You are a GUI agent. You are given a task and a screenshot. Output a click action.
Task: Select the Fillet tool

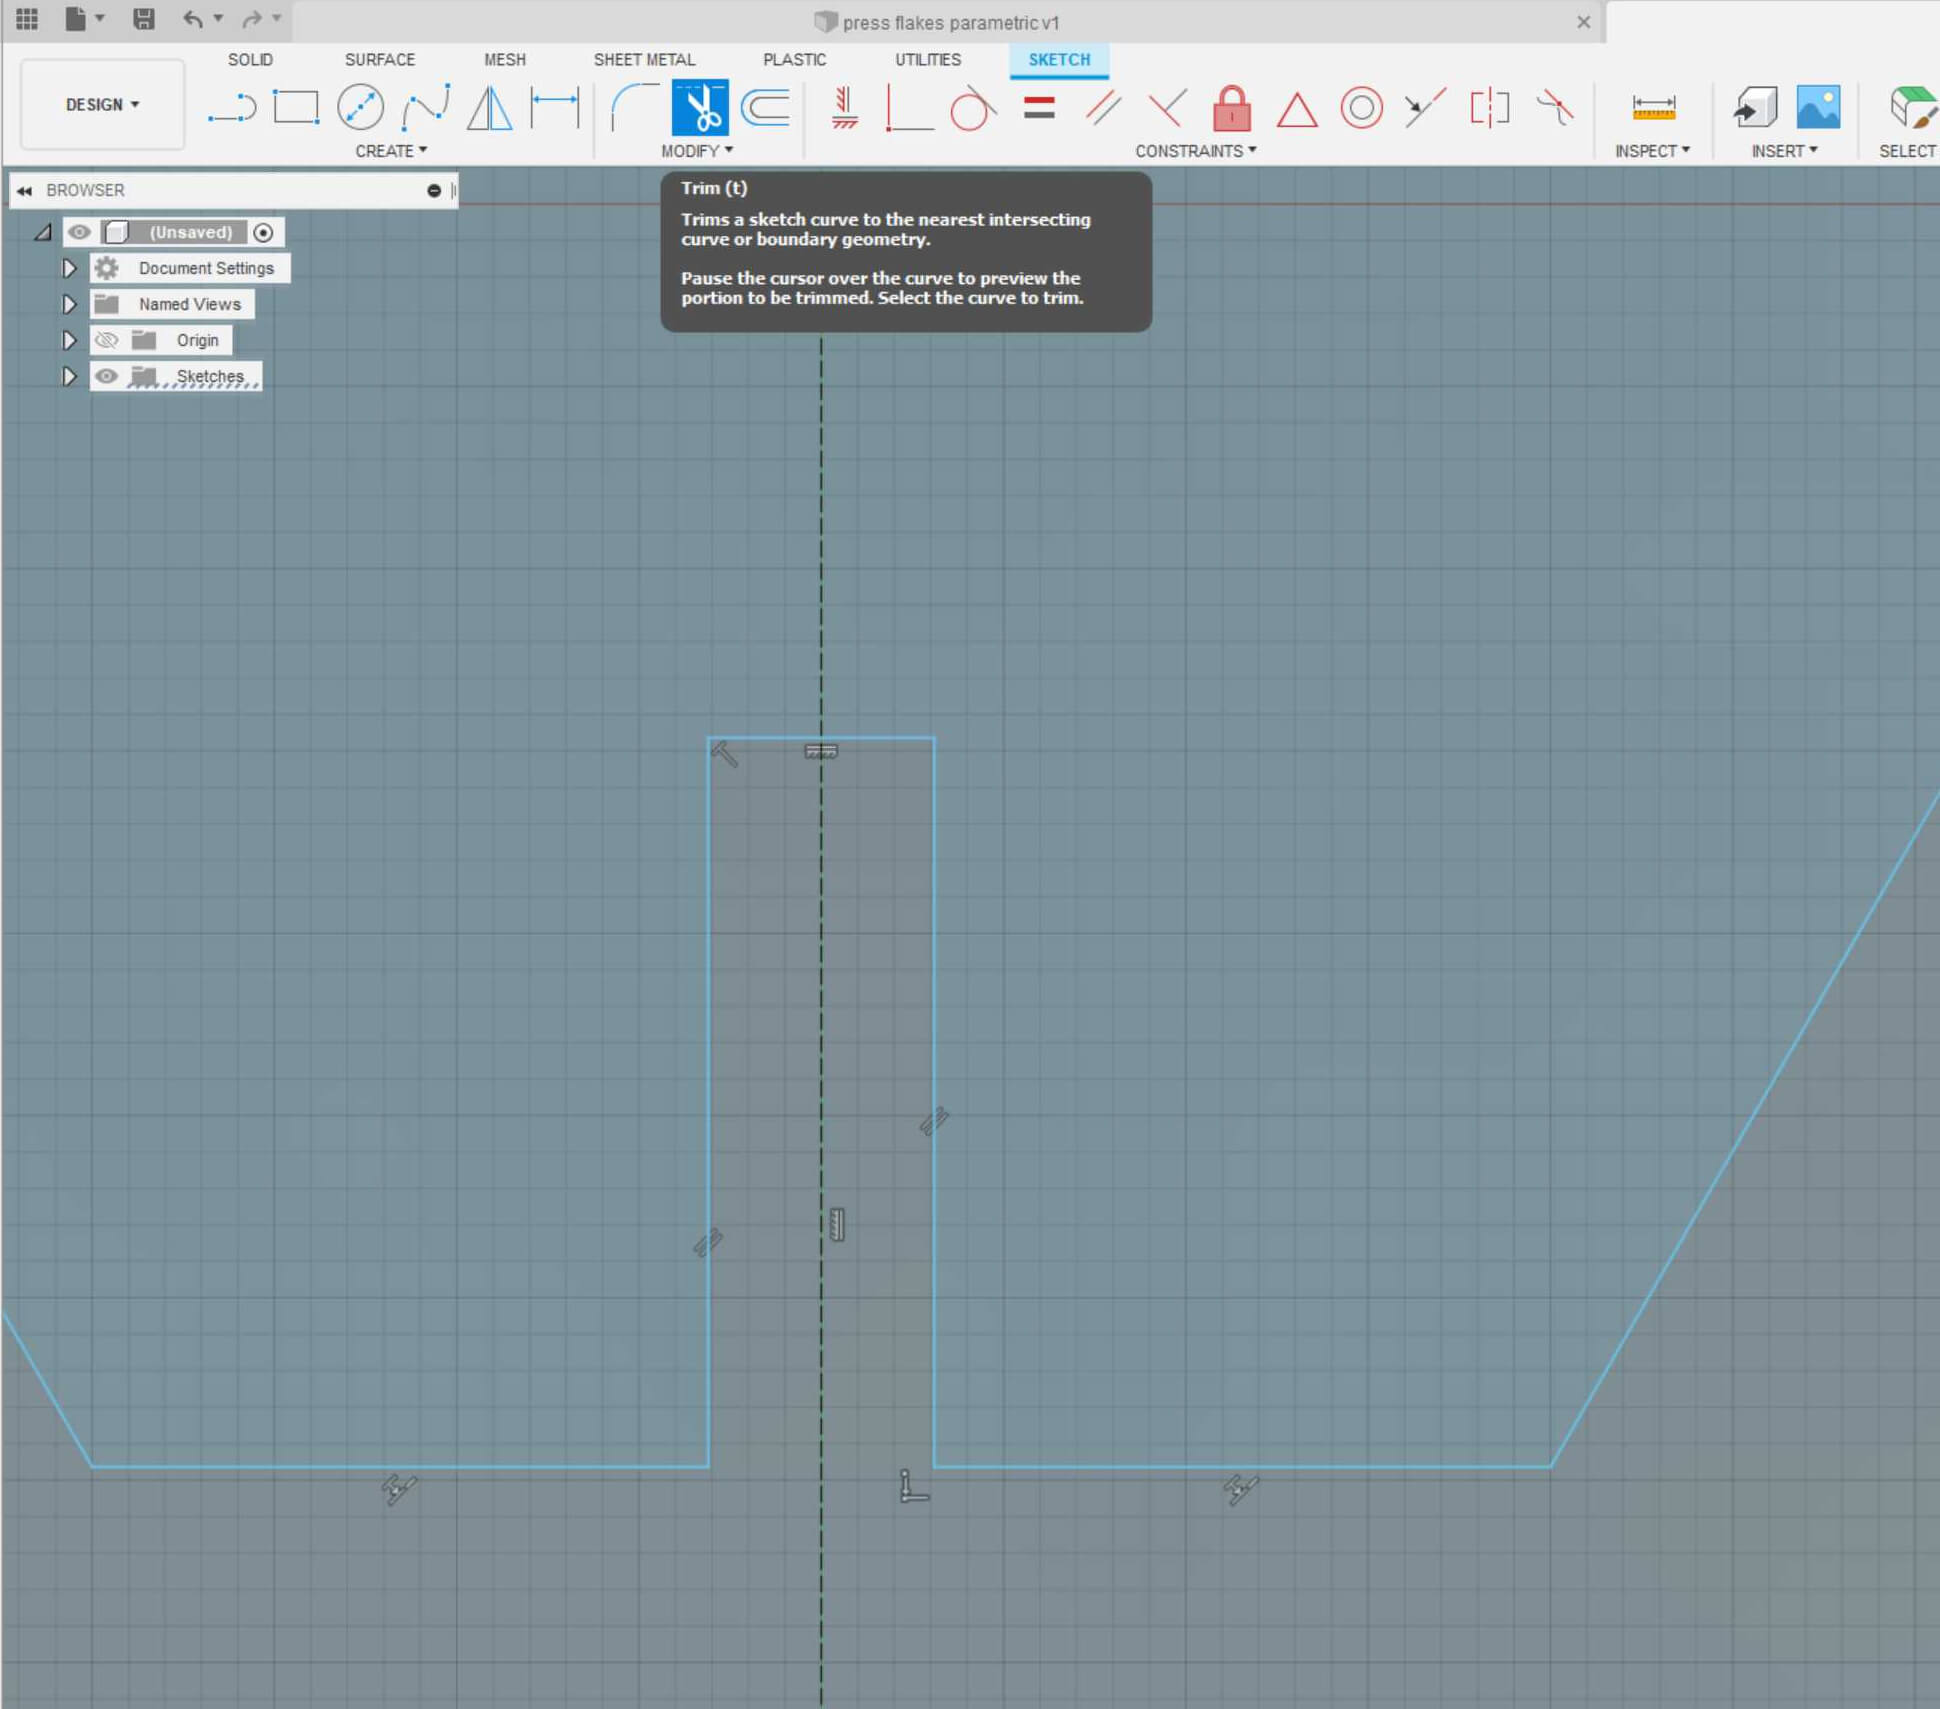[635, 107]
